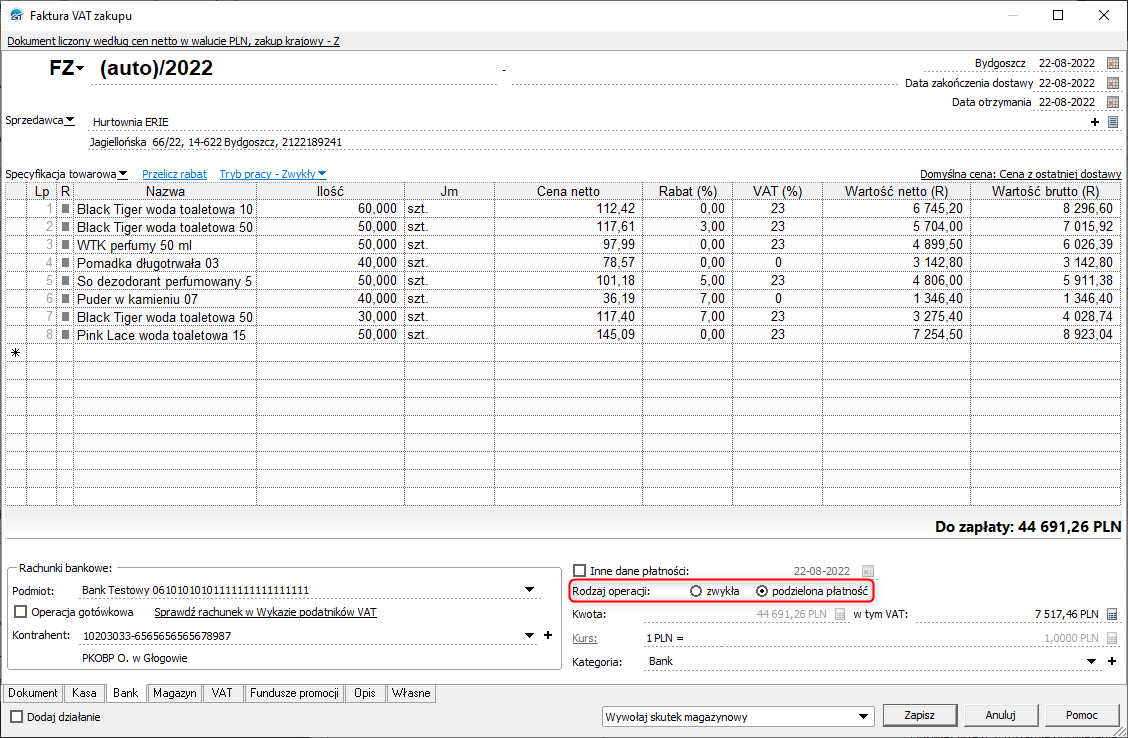Enable Operacja gotówkowa checkbox
The height and width of the screenshot is (738, 1128).
tap(21, 612)
